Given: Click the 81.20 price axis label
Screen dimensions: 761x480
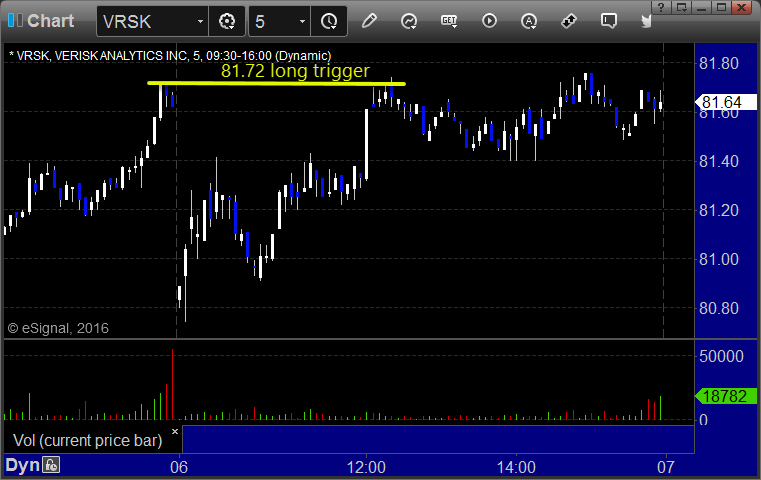Looking at the screenshot, I should tap(718, 210).
